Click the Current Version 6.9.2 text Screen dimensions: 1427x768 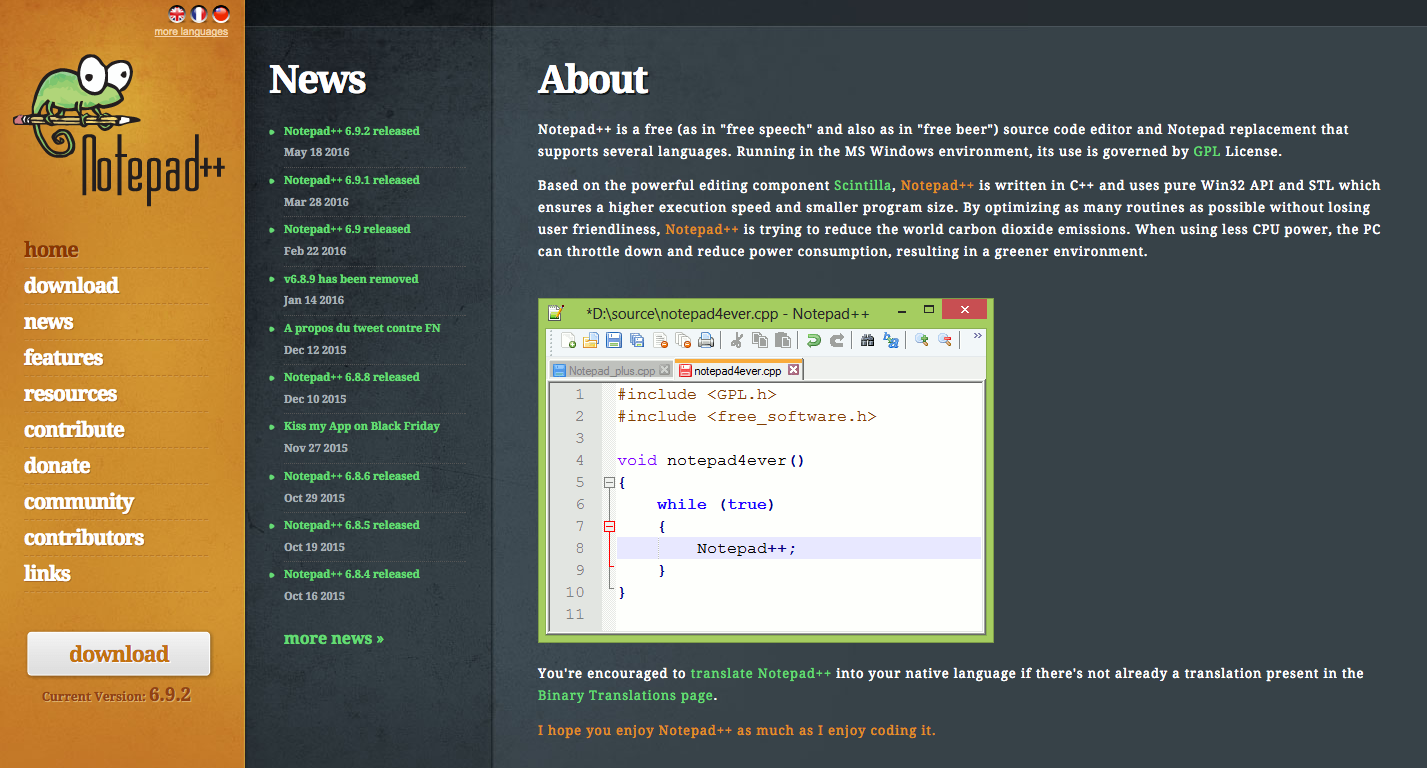pos(116,694)
